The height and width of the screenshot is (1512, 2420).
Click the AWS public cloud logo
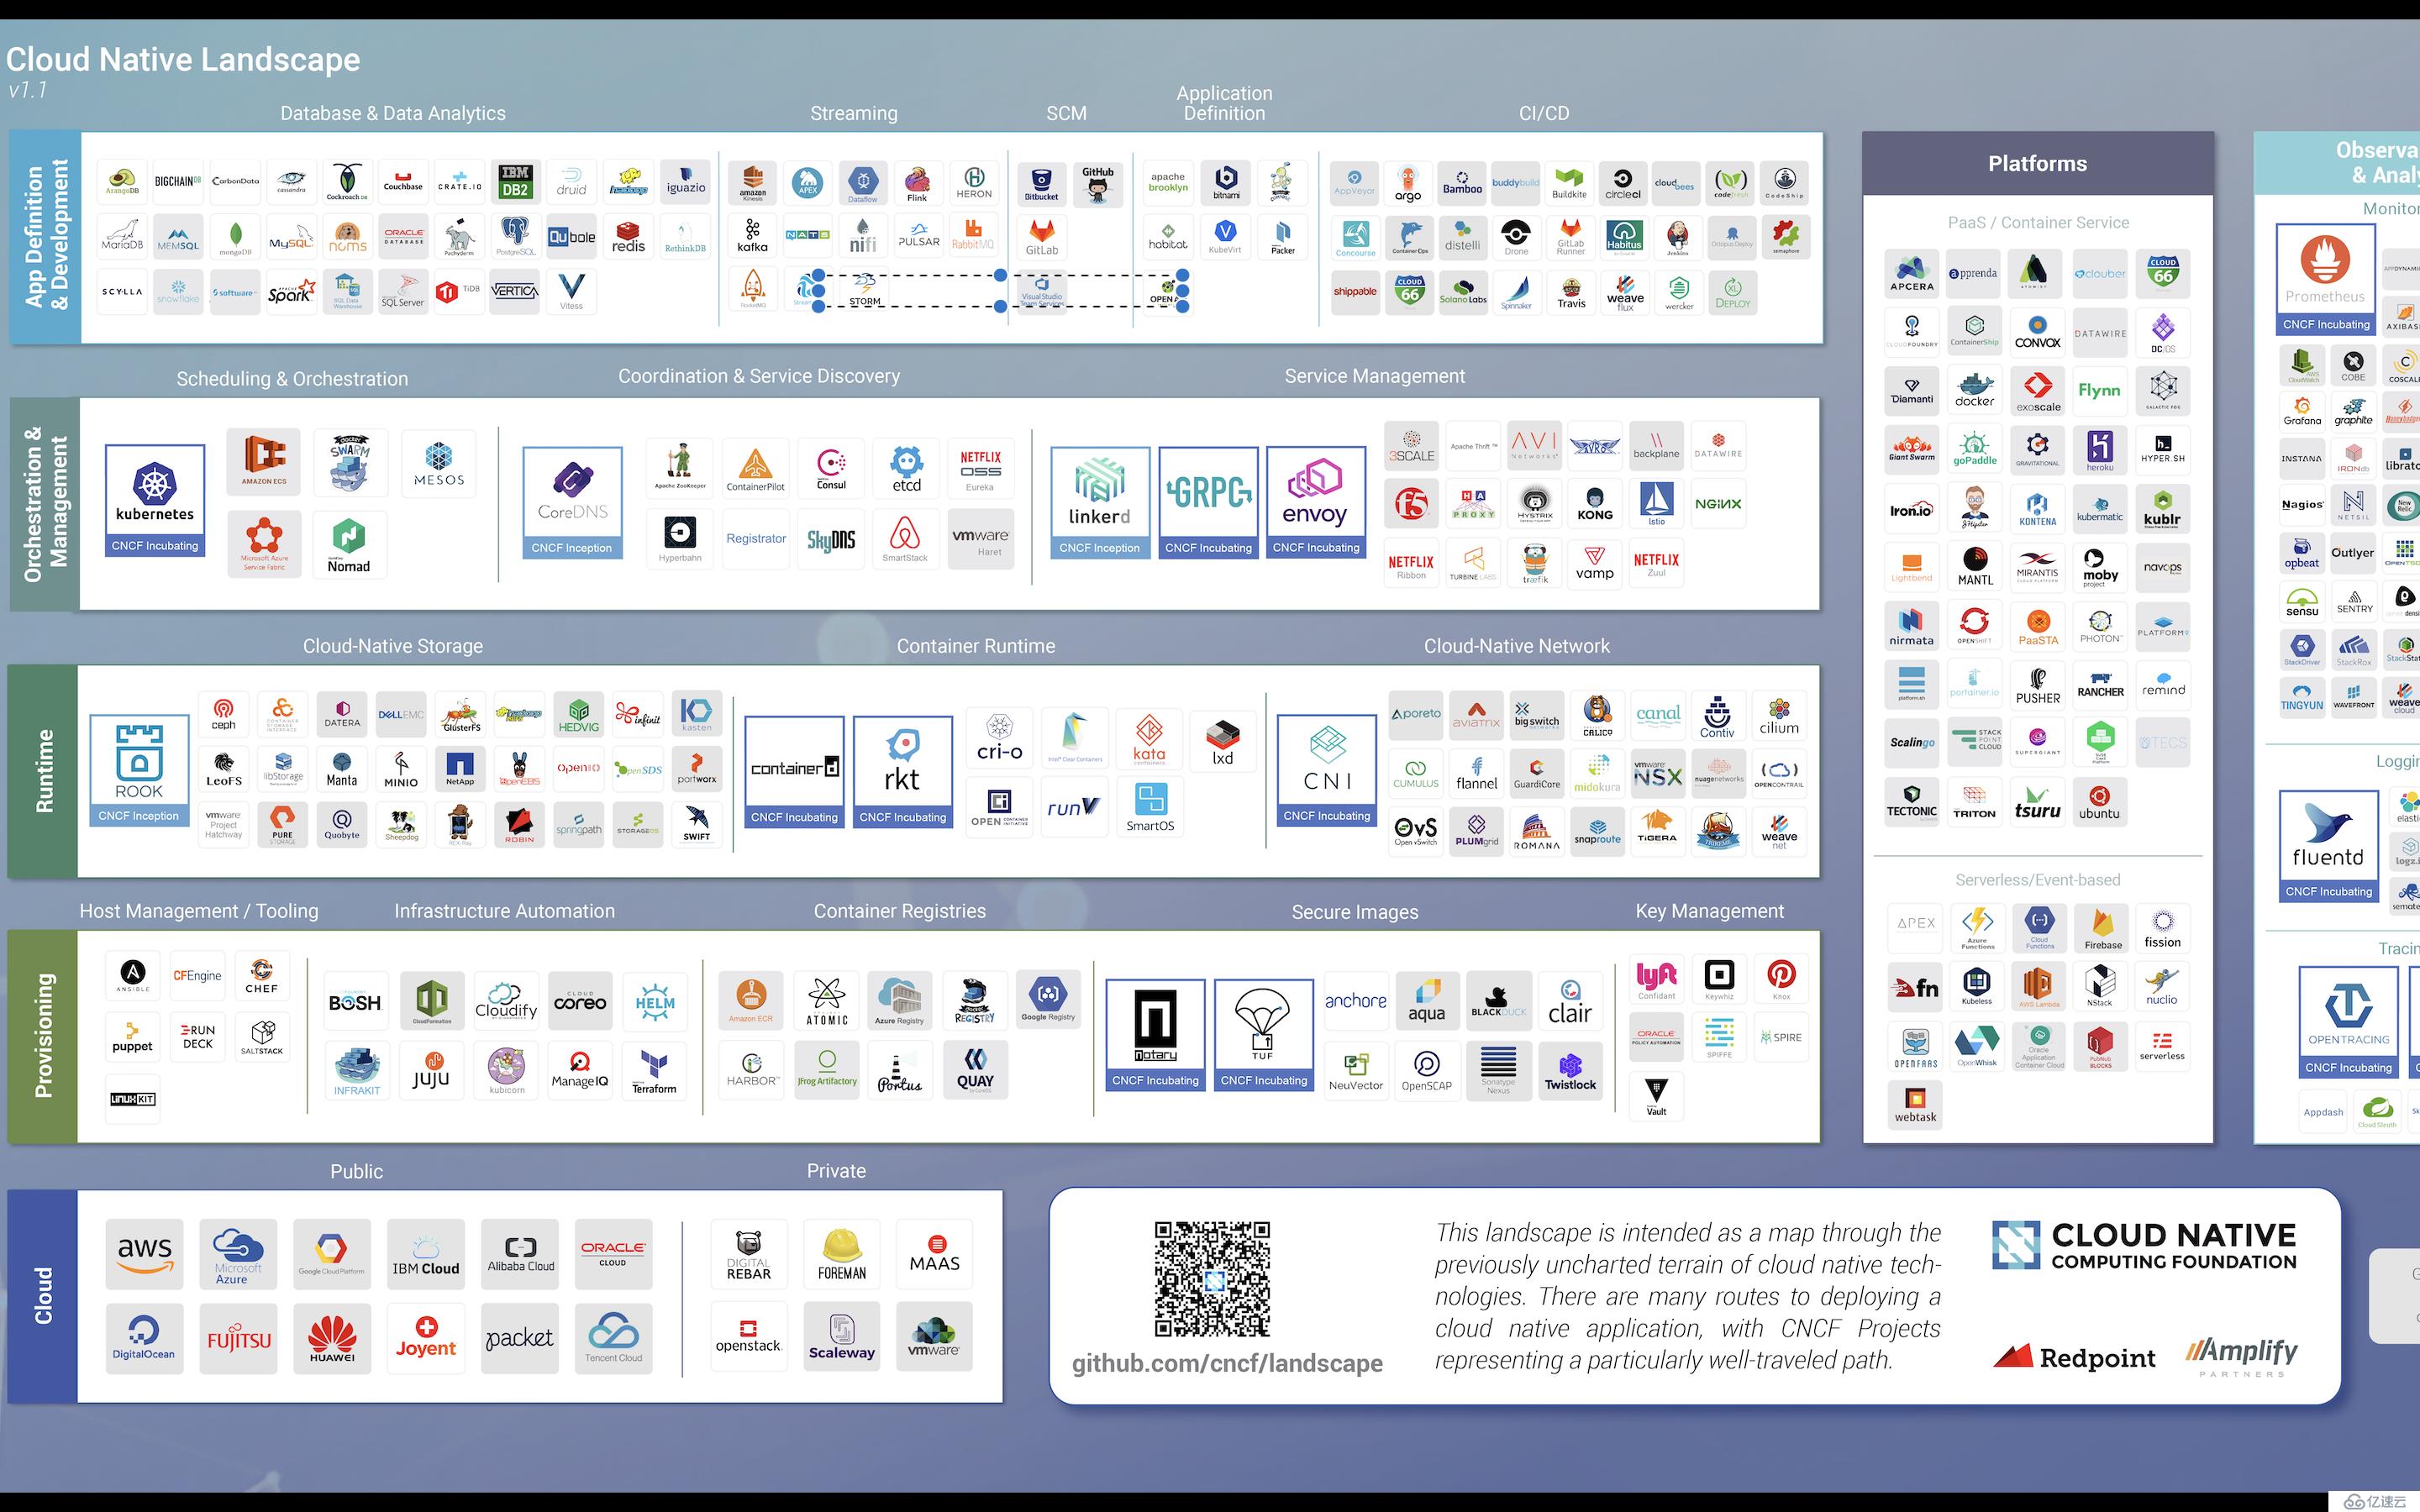pos(145,1254)
